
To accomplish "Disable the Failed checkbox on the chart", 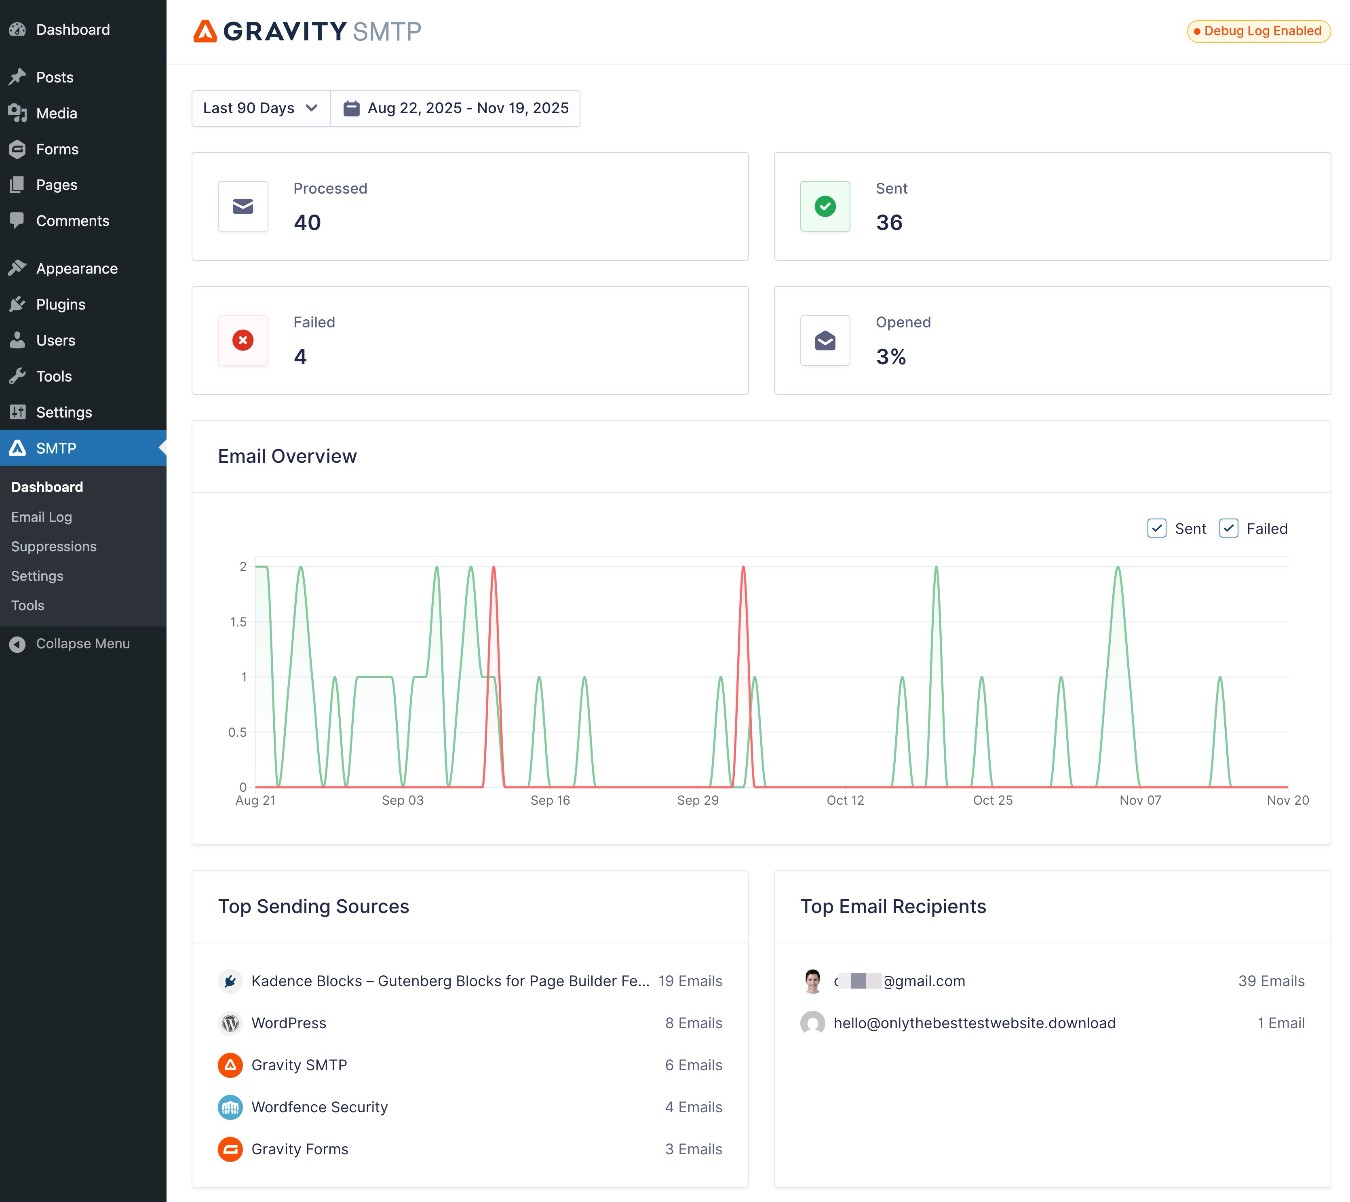I will (x=1228, y=528).
